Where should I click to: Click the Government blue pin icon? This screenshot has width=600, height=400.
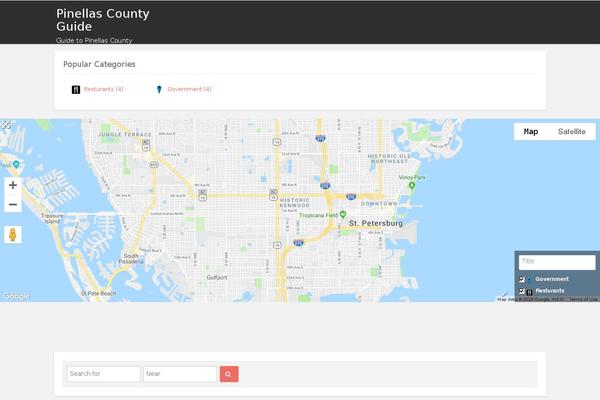[x=159, y=90]
